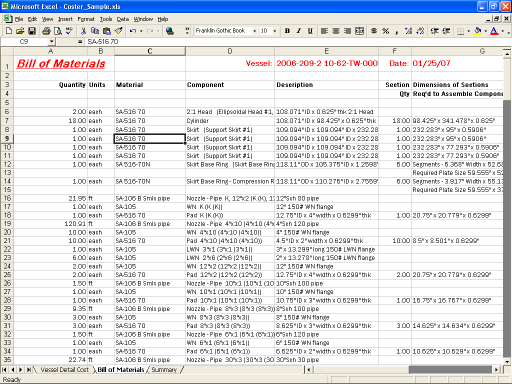The image size is (512, 384).
Task: Apply comma style formatting
Action: point(397,31)
